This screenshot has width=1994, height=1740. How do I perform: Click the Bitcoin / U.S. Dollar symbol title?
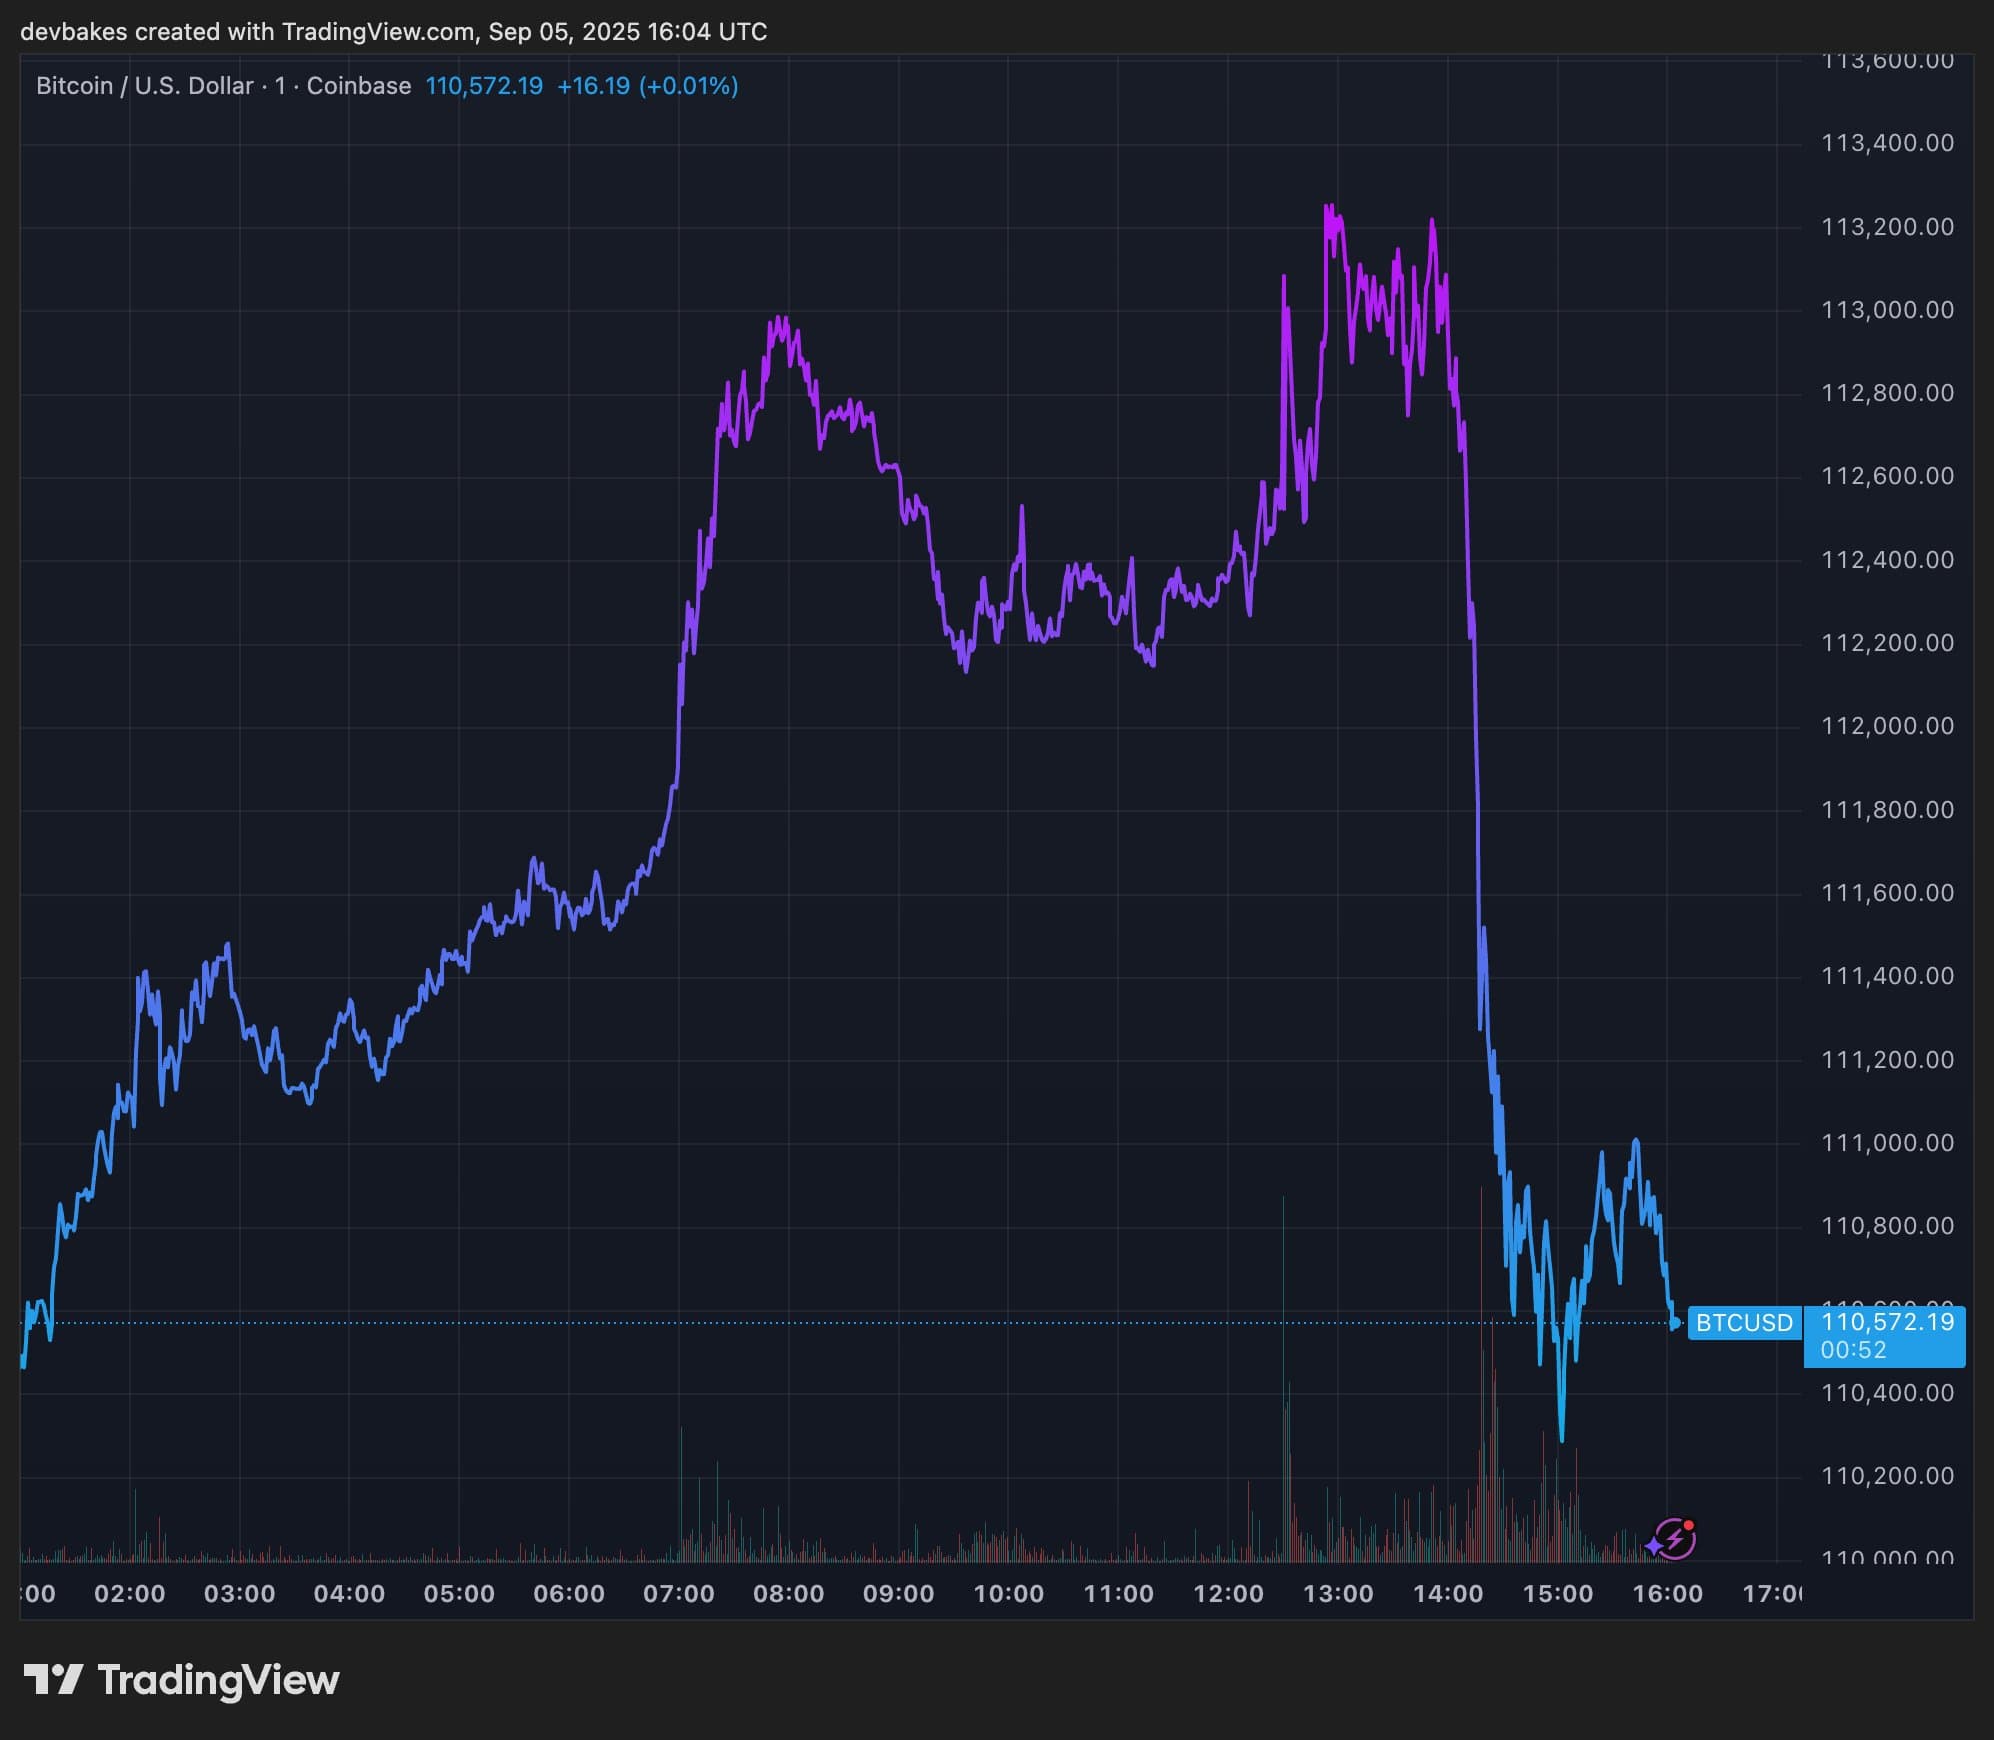[144, 86]
